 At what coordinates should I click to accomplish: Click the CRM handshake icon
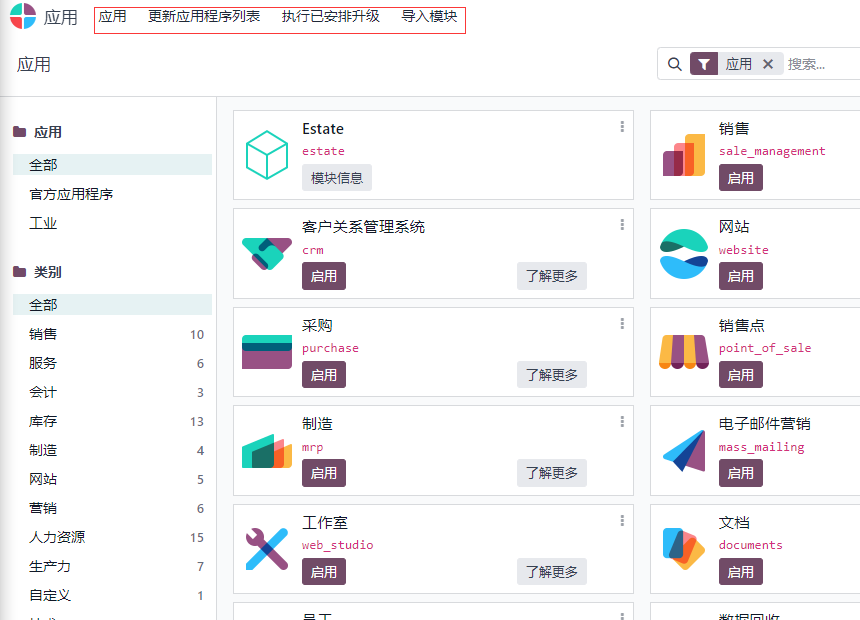(x=267, y=253)
